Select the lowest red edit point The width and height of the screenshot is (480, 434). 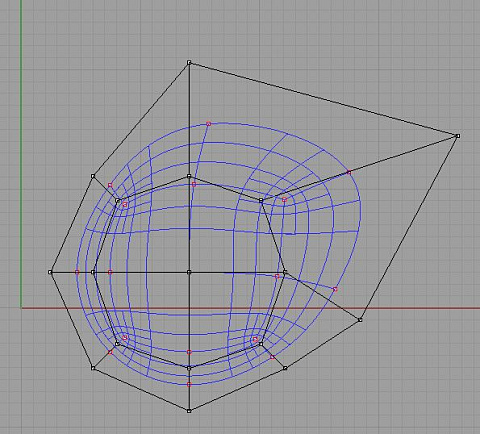click(x=189, y=384)
